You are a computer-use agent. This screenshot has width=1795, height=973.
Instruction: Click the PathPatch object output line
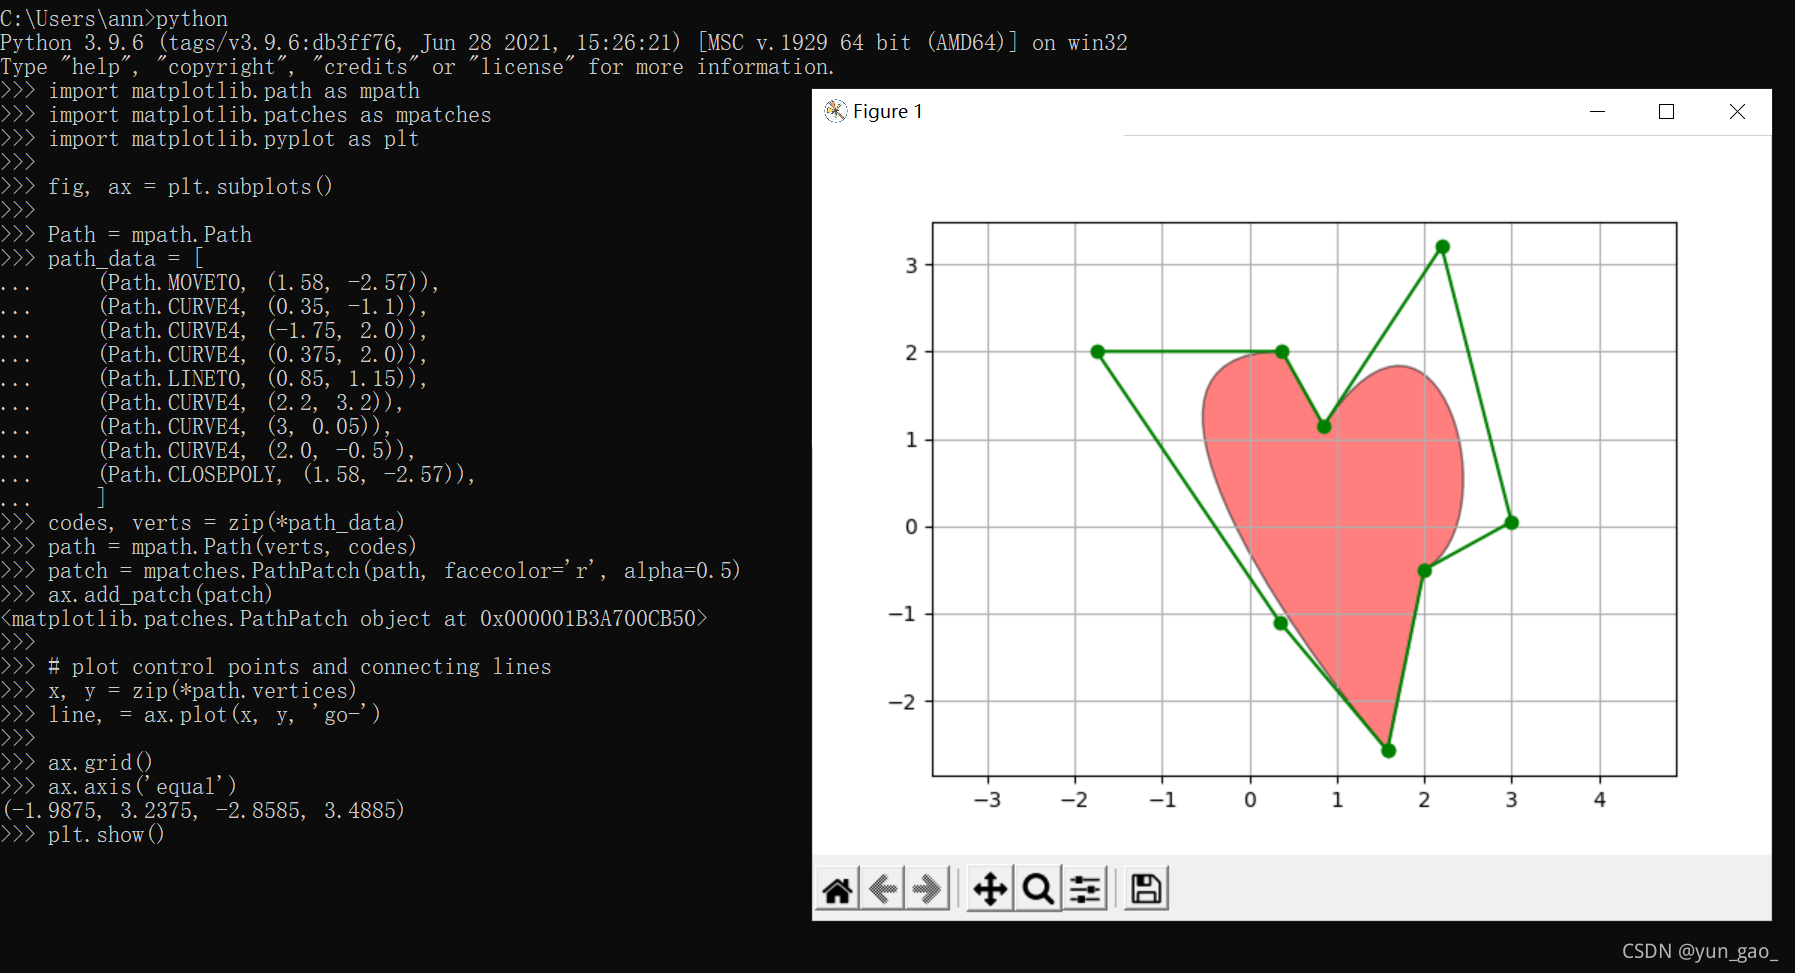(354, 618)
